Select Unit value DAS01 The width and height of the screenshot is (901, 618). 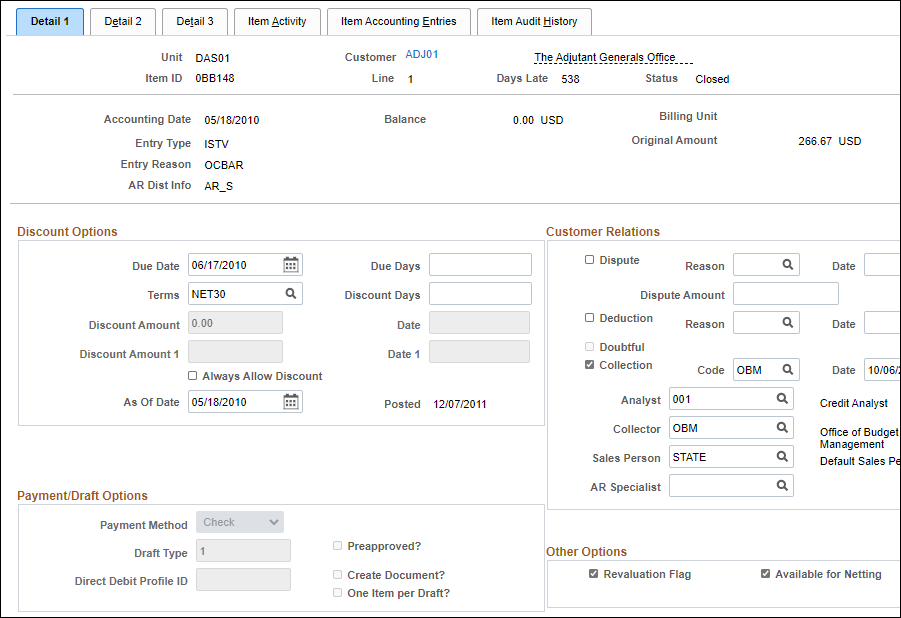click(x=213, y=58)
